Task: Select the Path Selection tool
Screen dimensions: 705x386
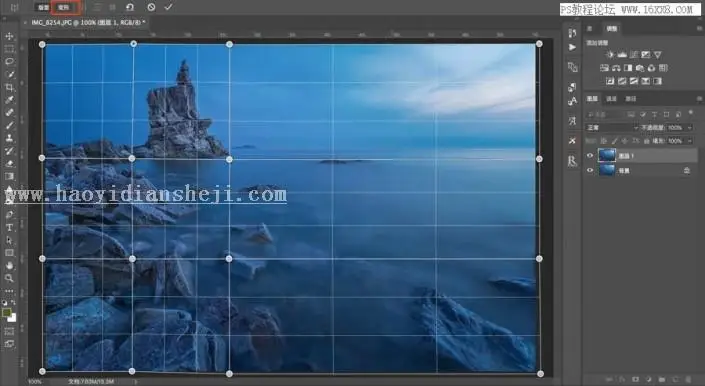Action: (x=9, y=240)
